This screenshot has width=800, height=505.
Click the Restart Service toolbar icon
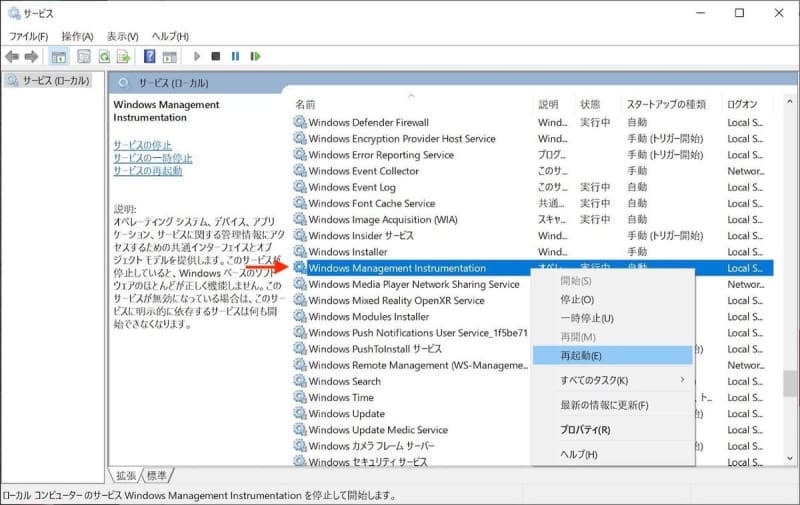(255, 56)
